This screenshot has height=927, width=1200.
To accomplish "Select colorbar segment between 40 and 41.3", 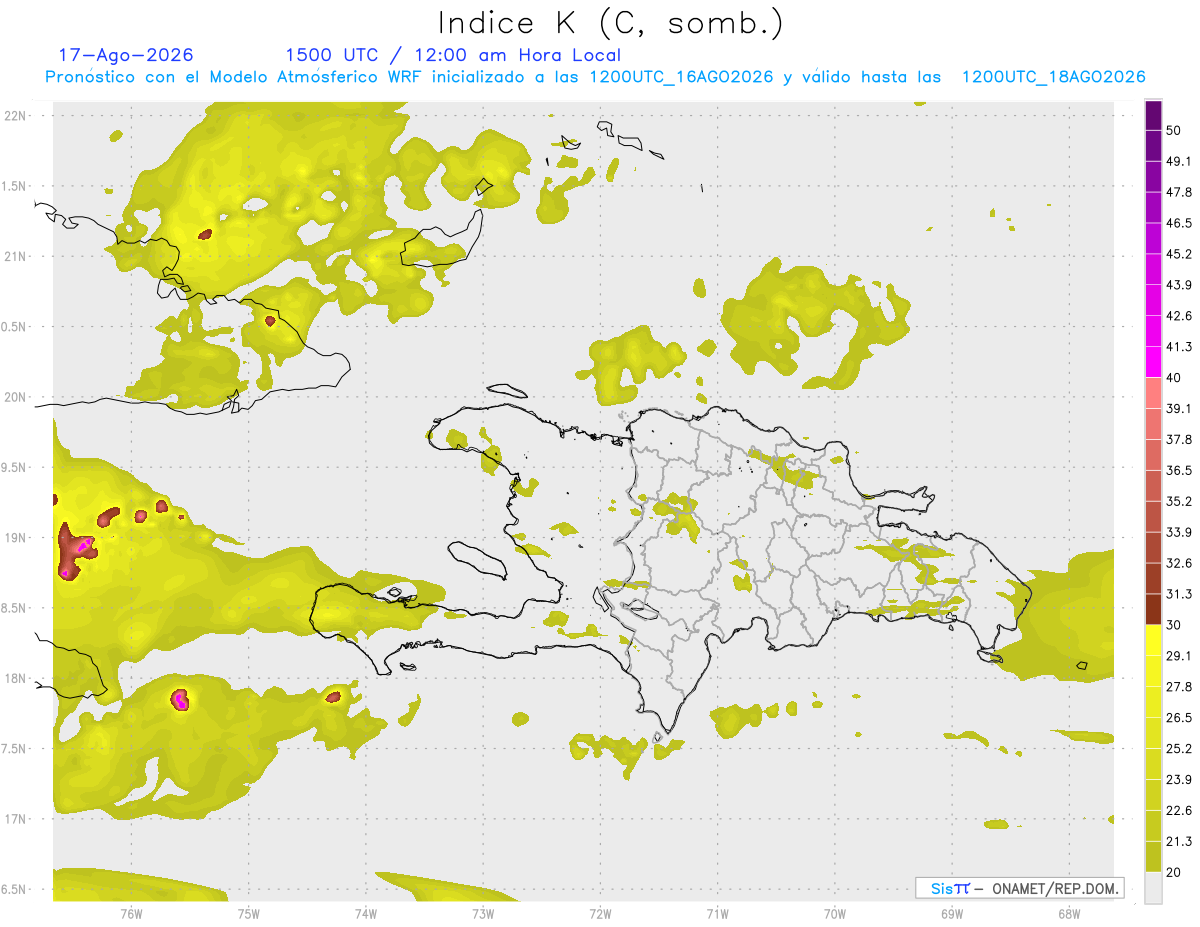I will pyautogui.click(x=1154, y=362).
